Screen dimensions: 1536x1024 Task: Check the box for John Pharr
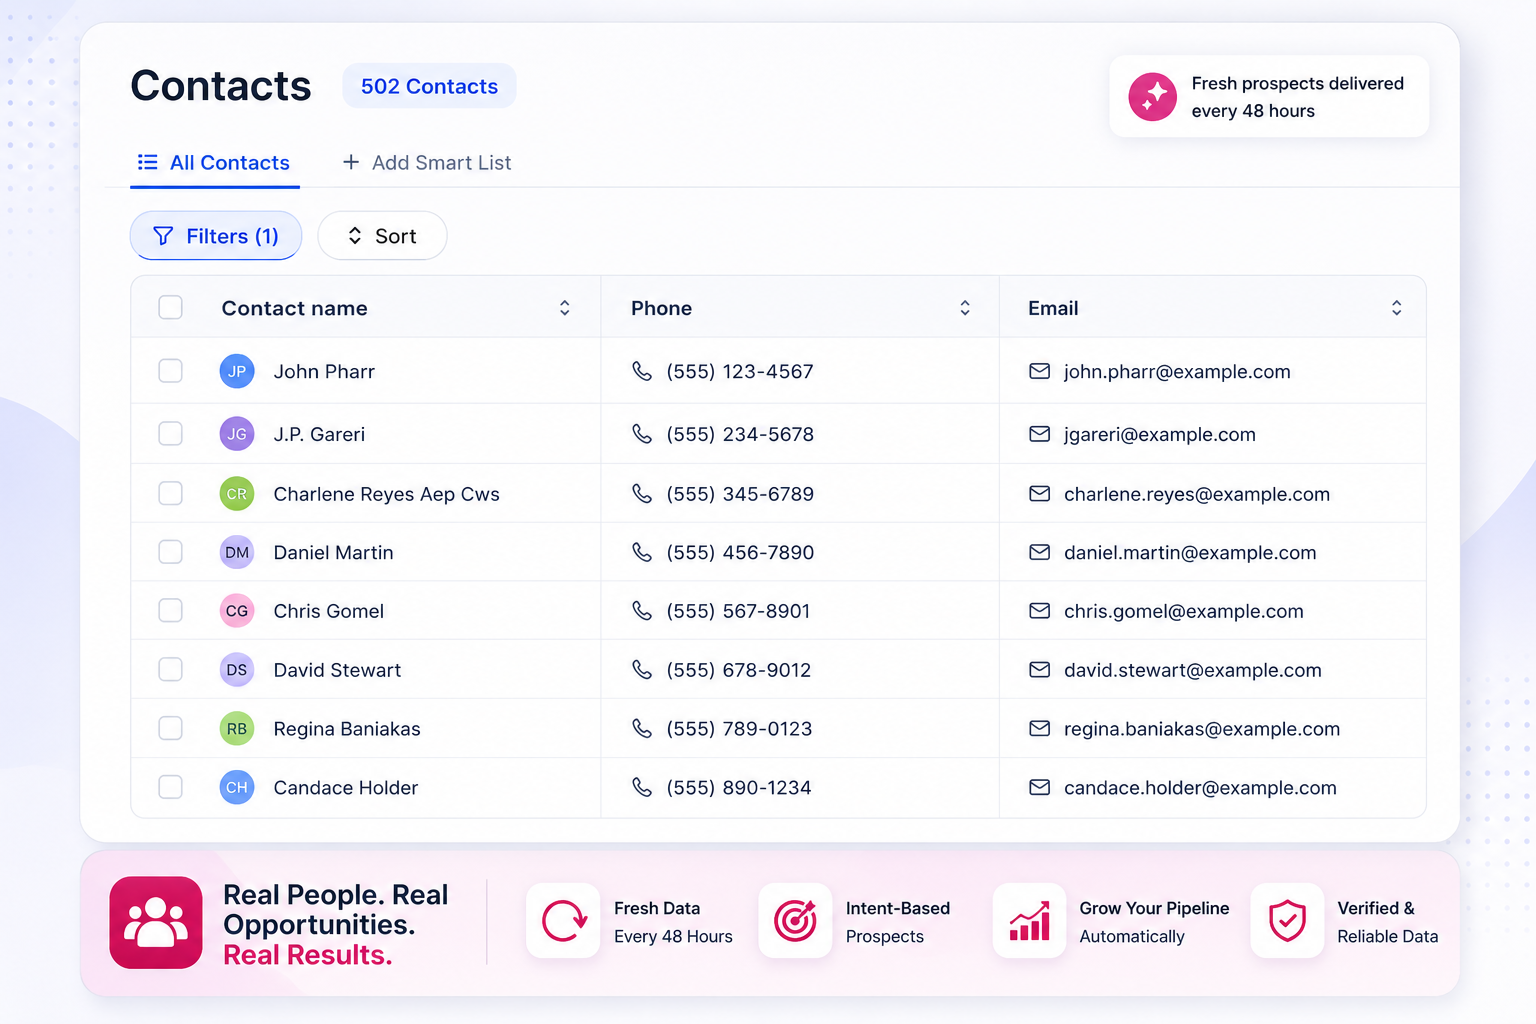(x=171, y=371)
